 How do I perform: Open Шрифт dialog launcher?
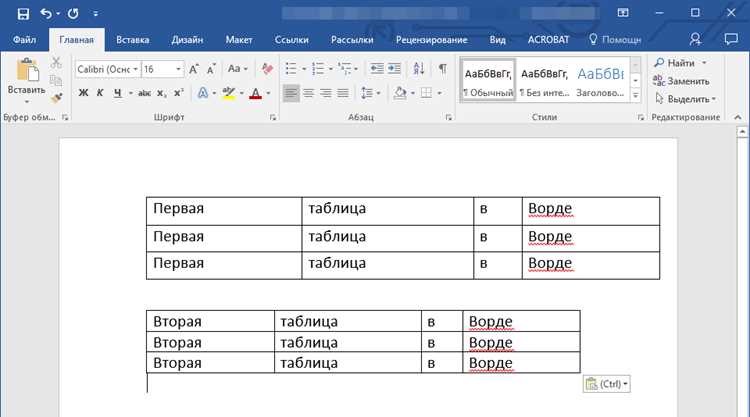point(273,117)
